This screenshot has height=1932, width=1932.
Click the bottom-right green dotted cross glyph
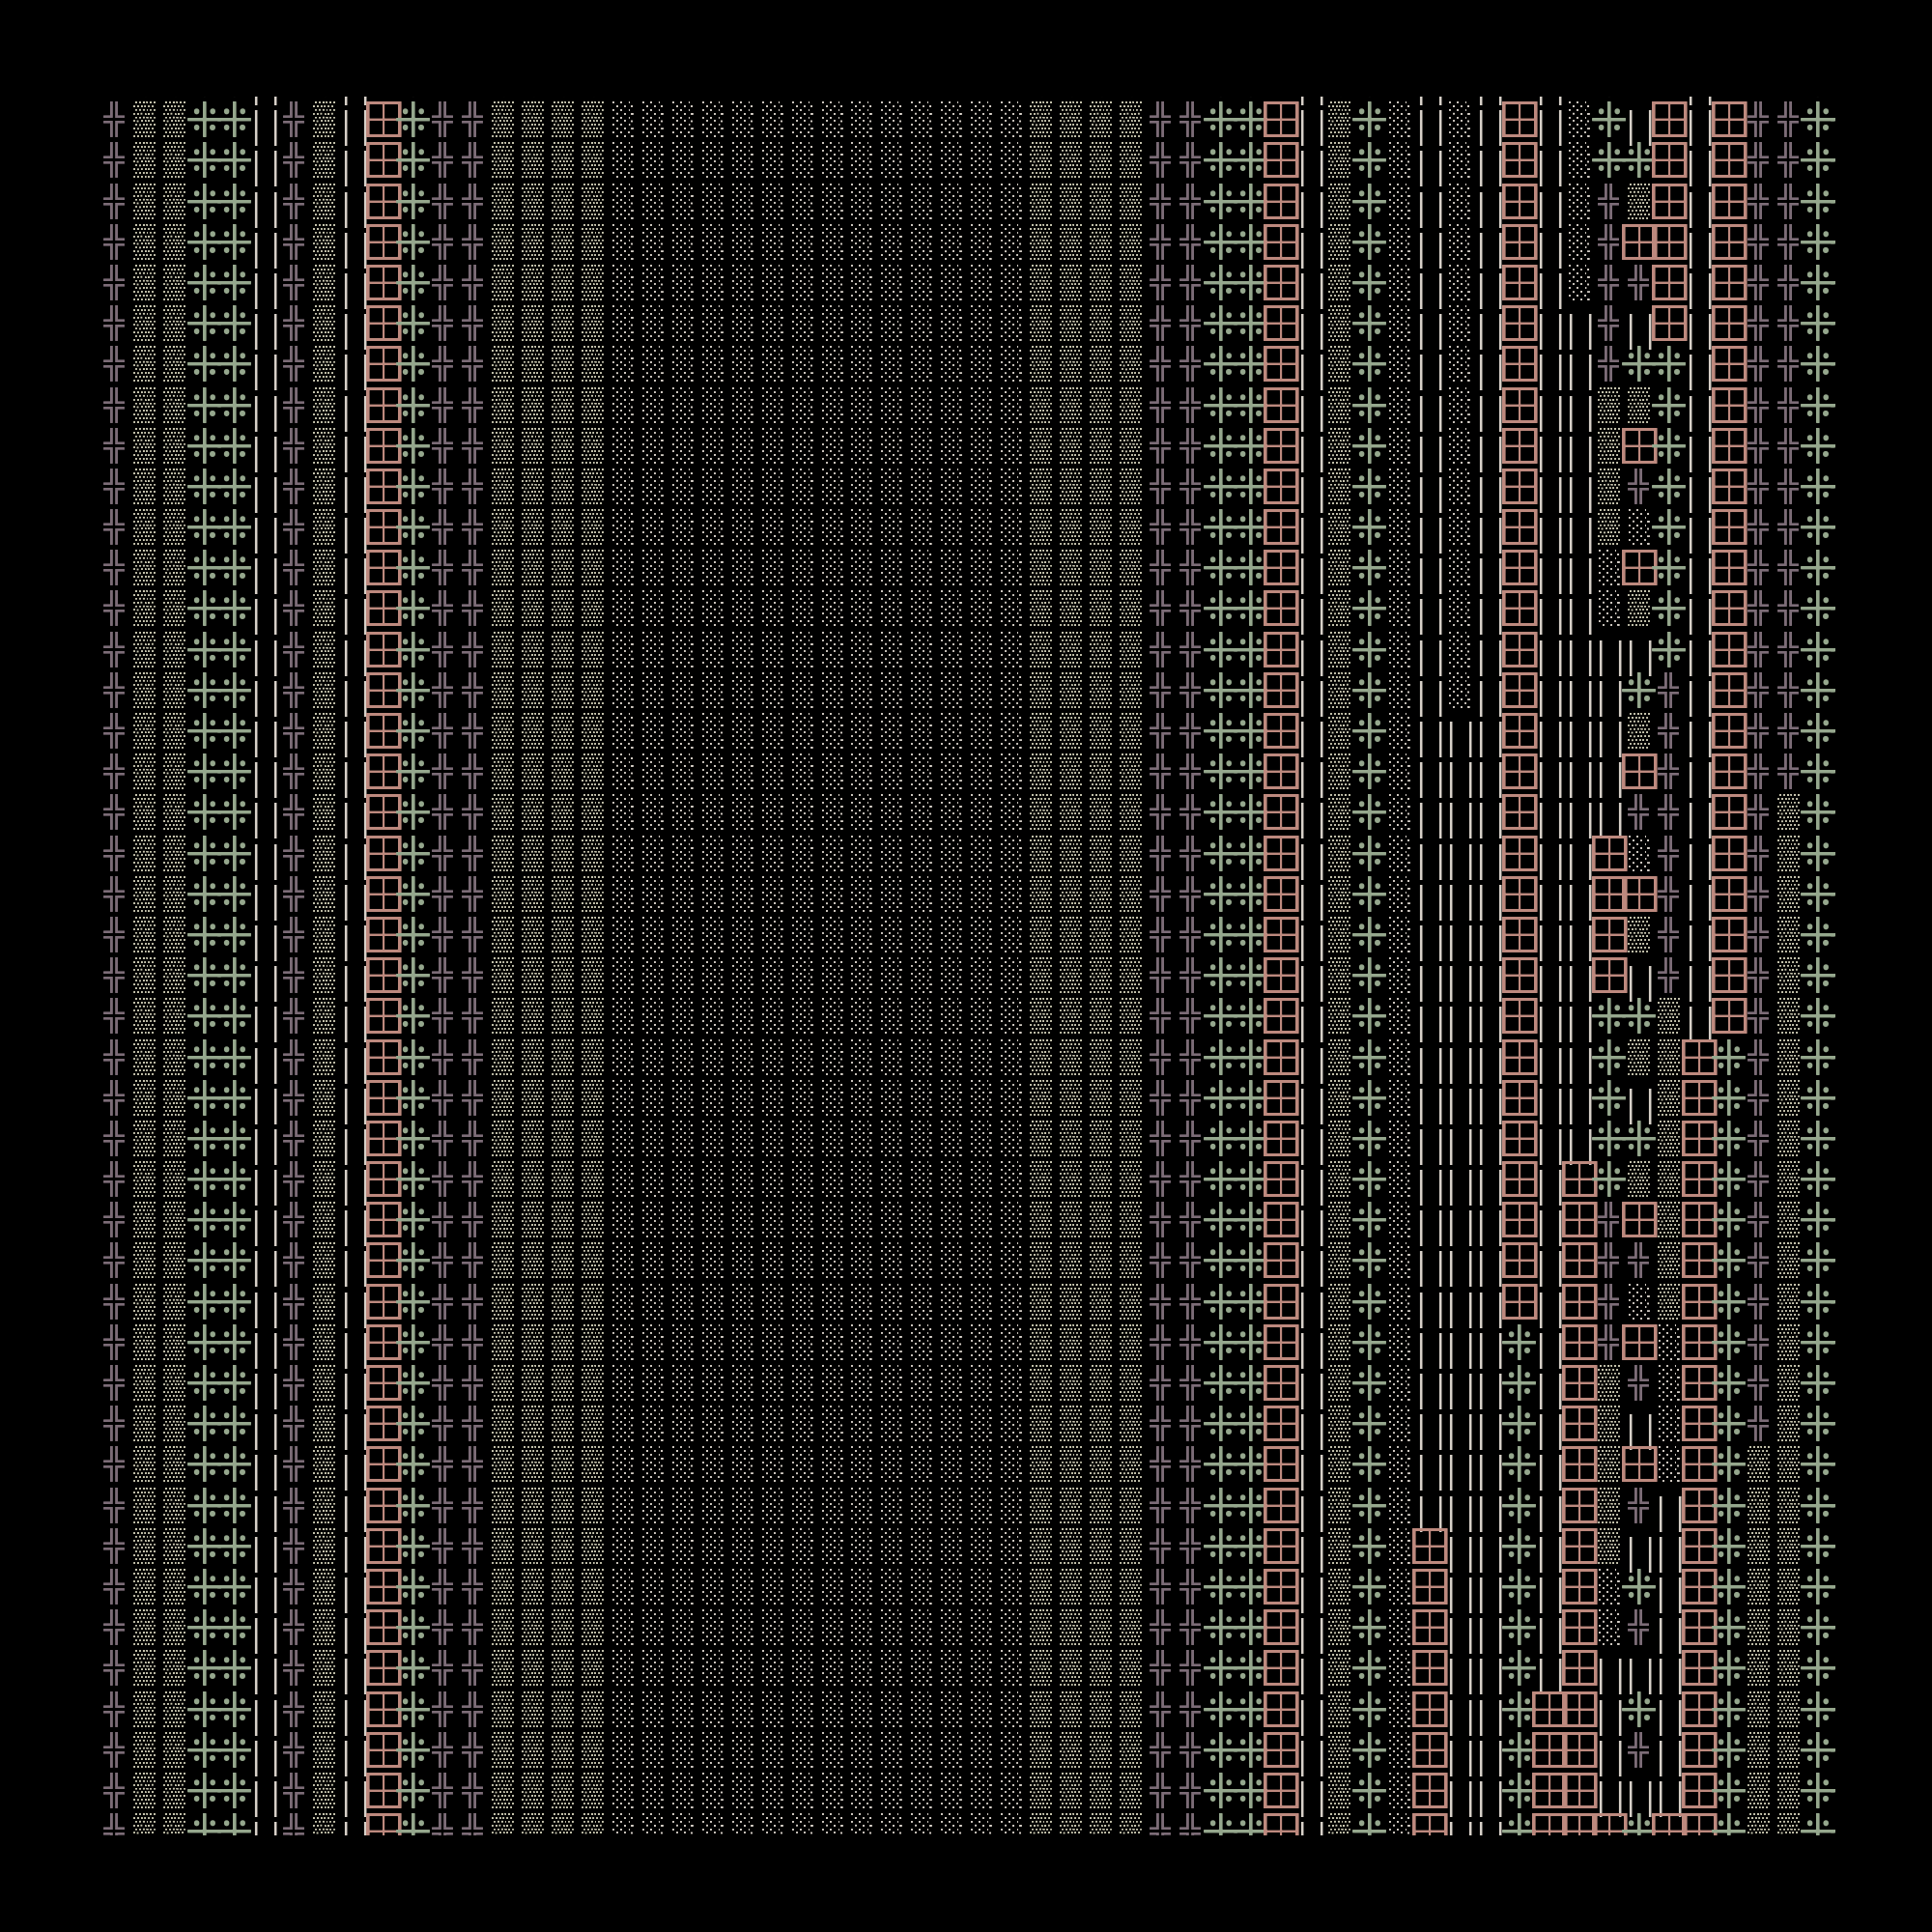pos(1817,1826)
